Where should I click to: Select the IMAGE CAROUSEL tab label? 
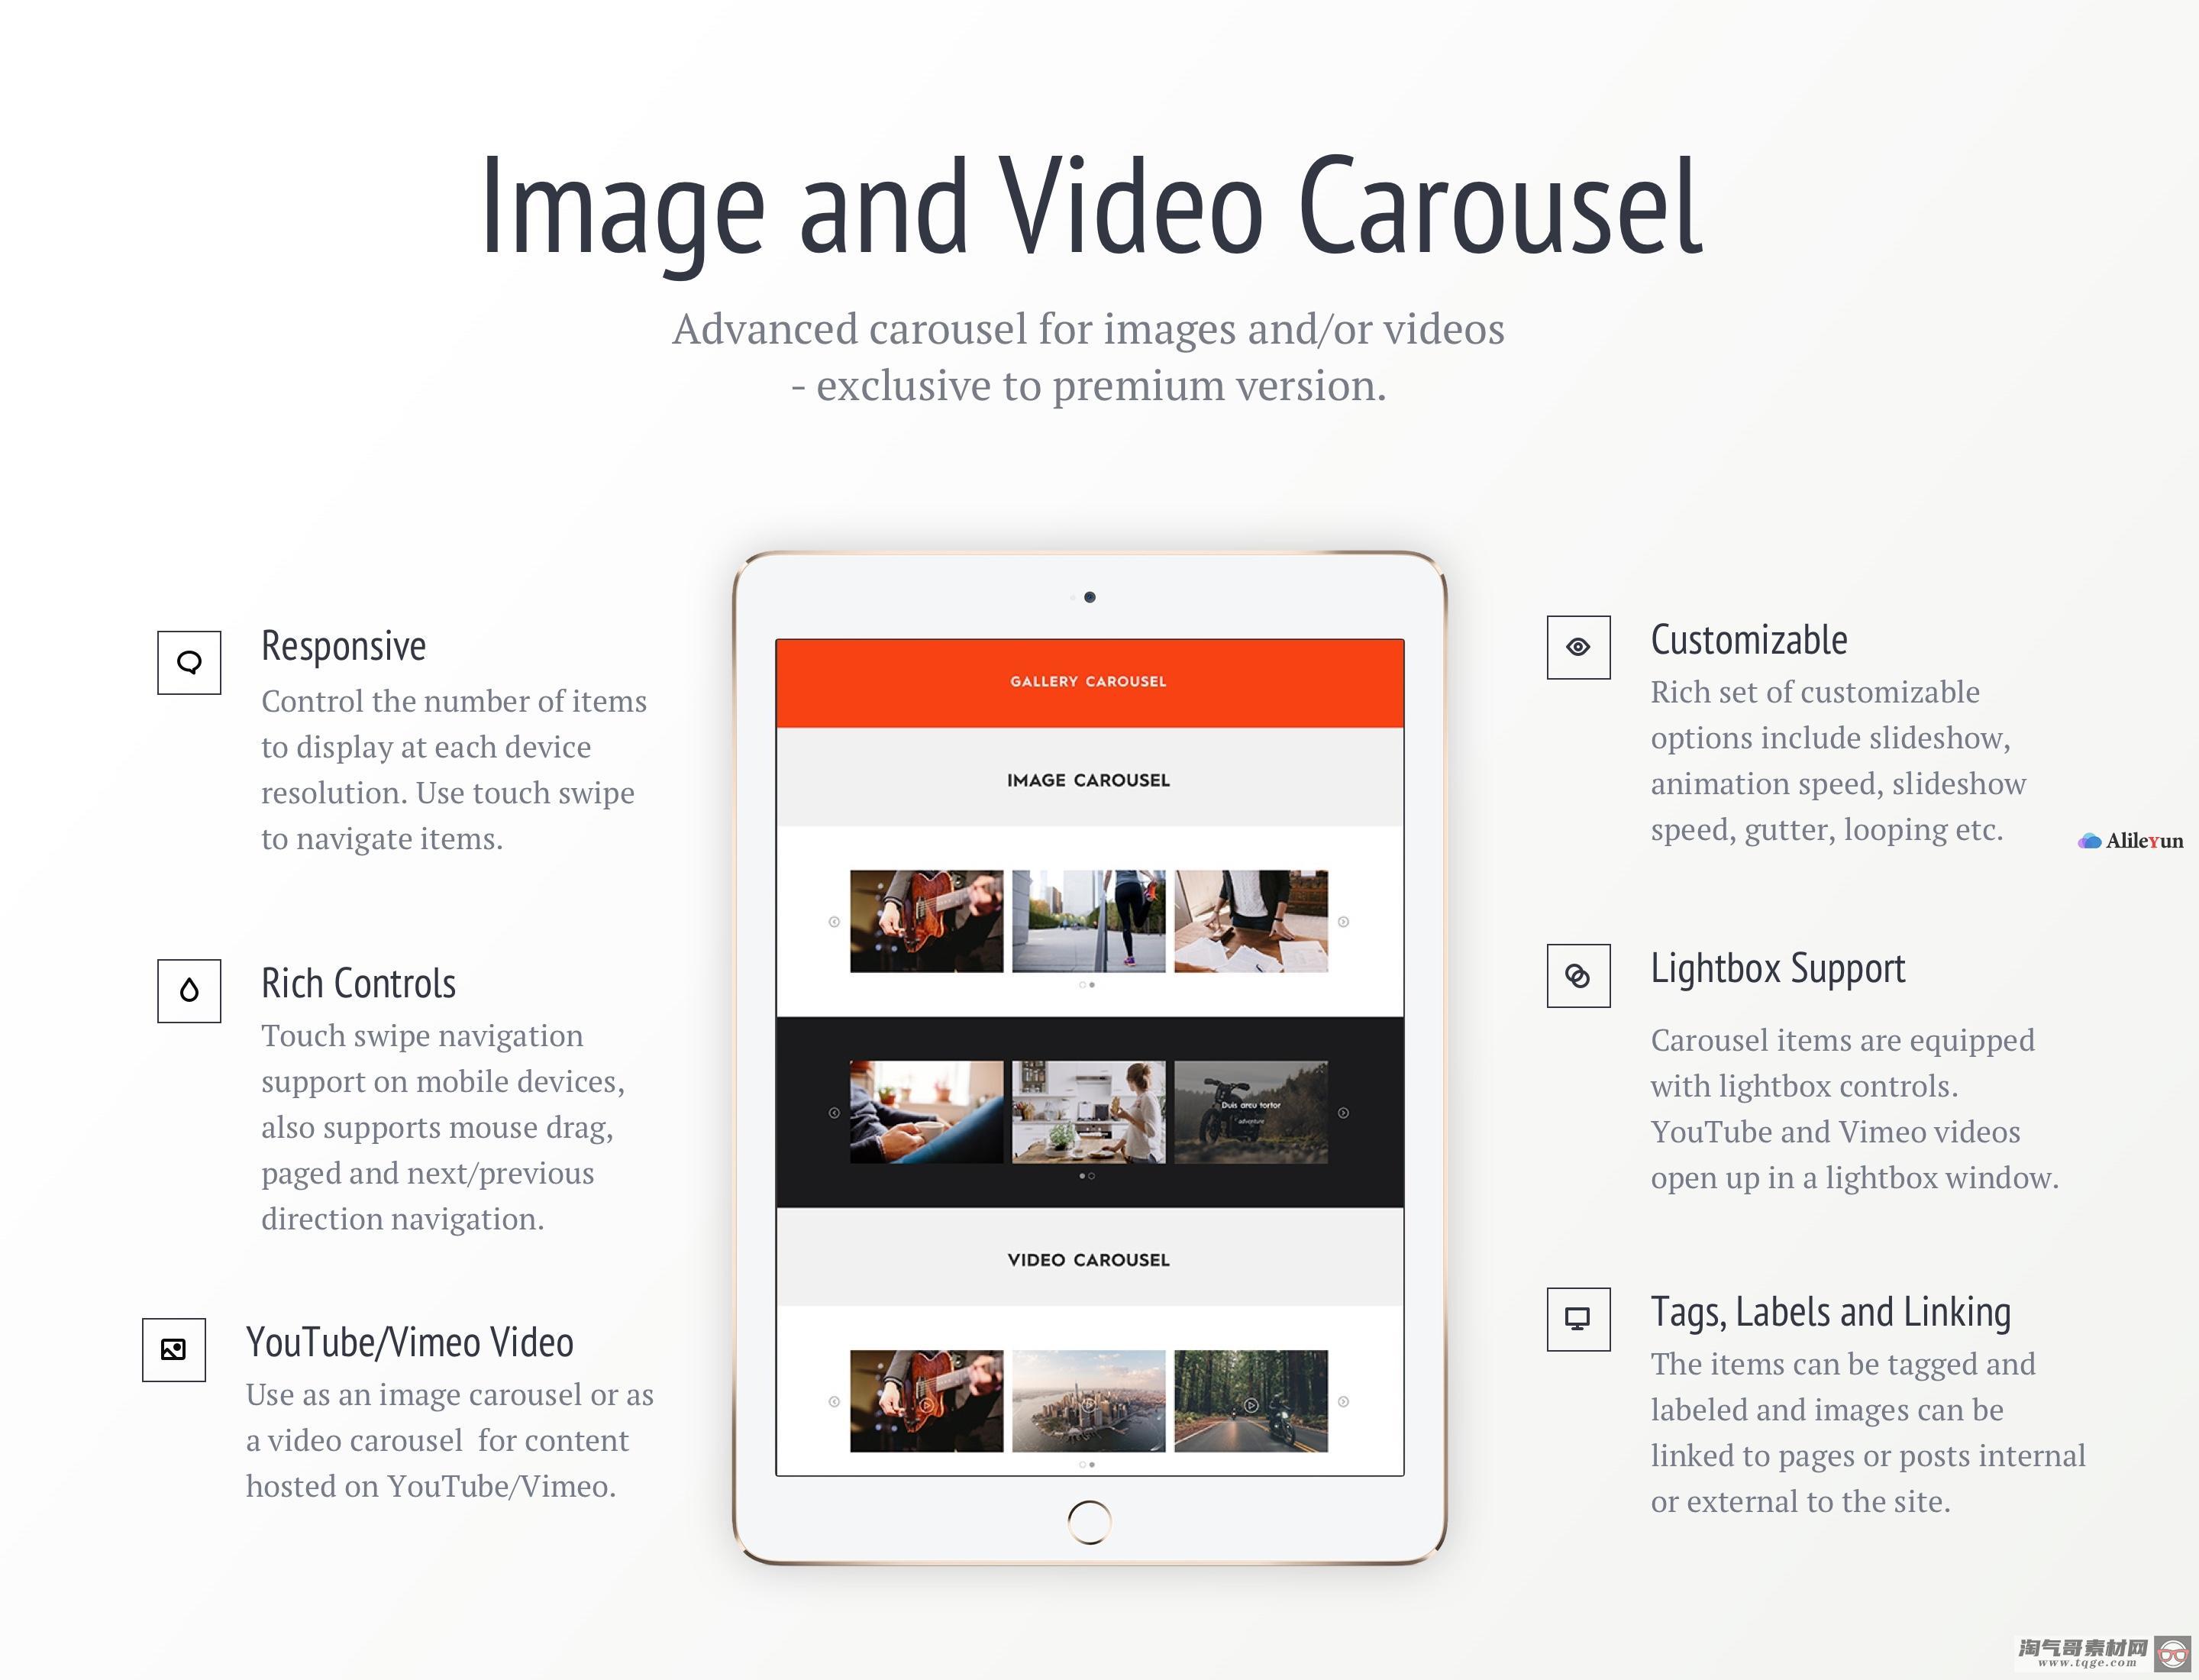pos(1087,780)
